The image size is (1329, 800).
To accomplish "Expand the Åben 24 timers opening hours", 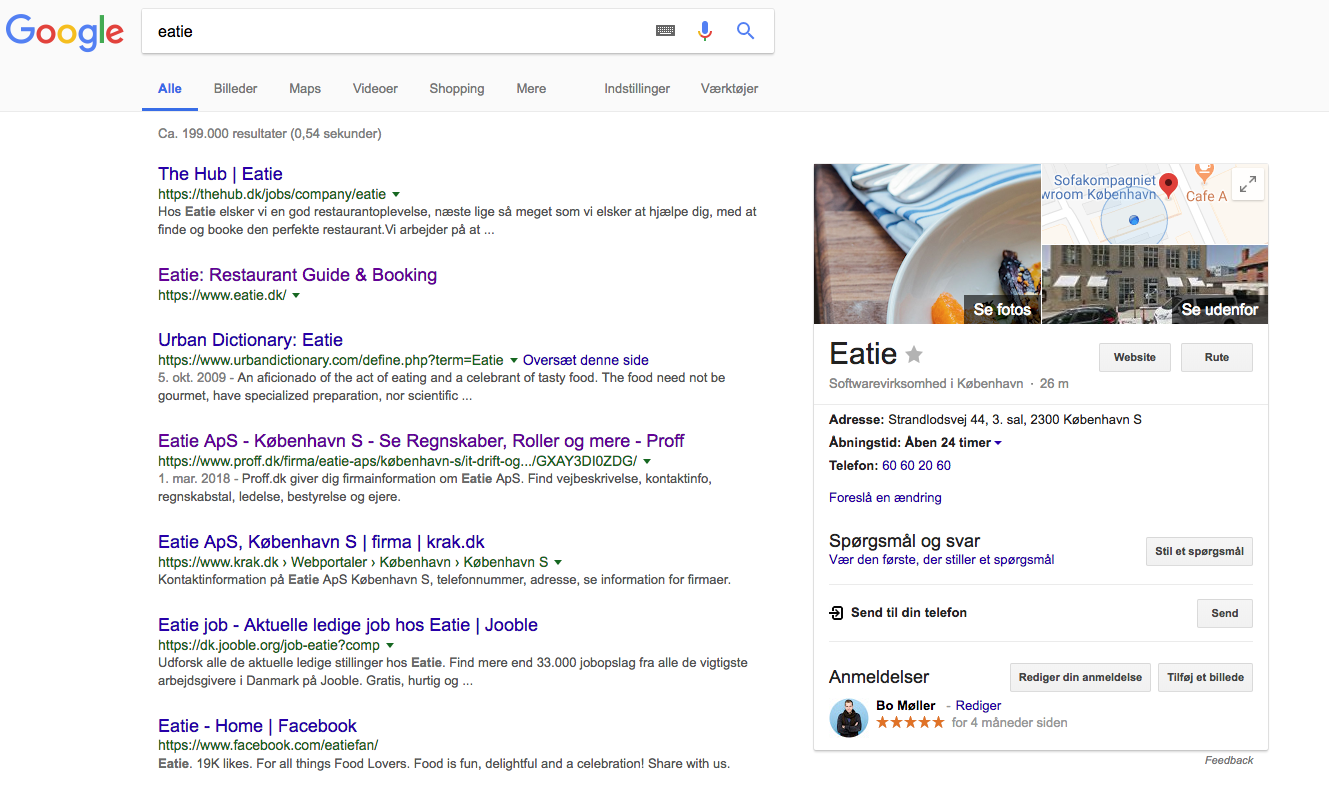I will [x=997, y=443].
